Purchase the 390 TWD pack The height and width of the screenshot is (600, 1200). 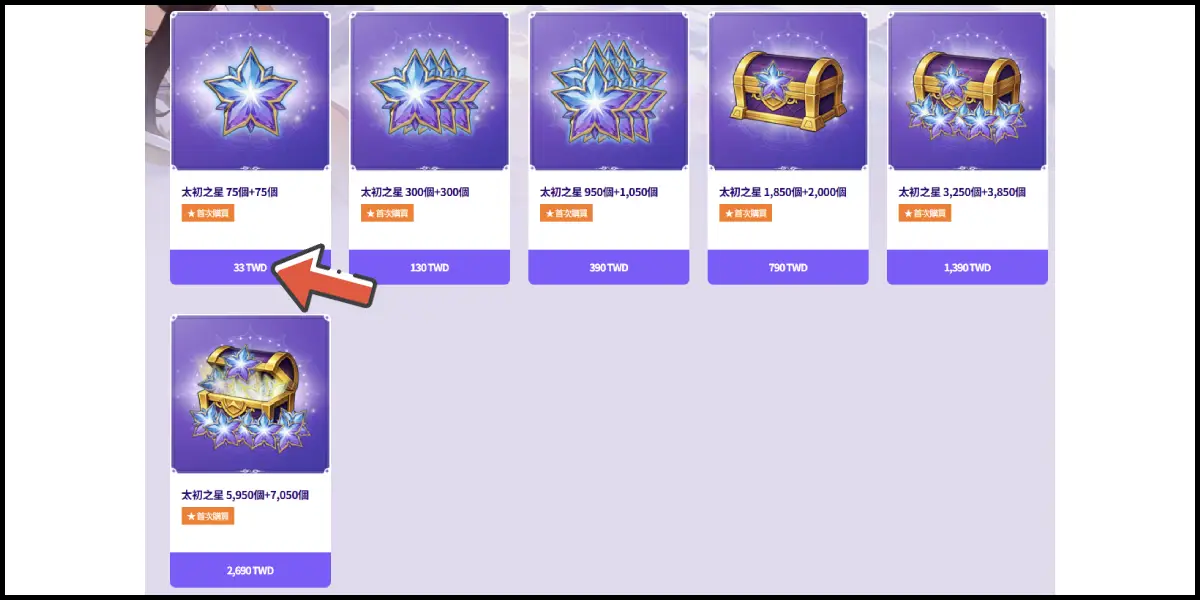click(x=609, y=267)
